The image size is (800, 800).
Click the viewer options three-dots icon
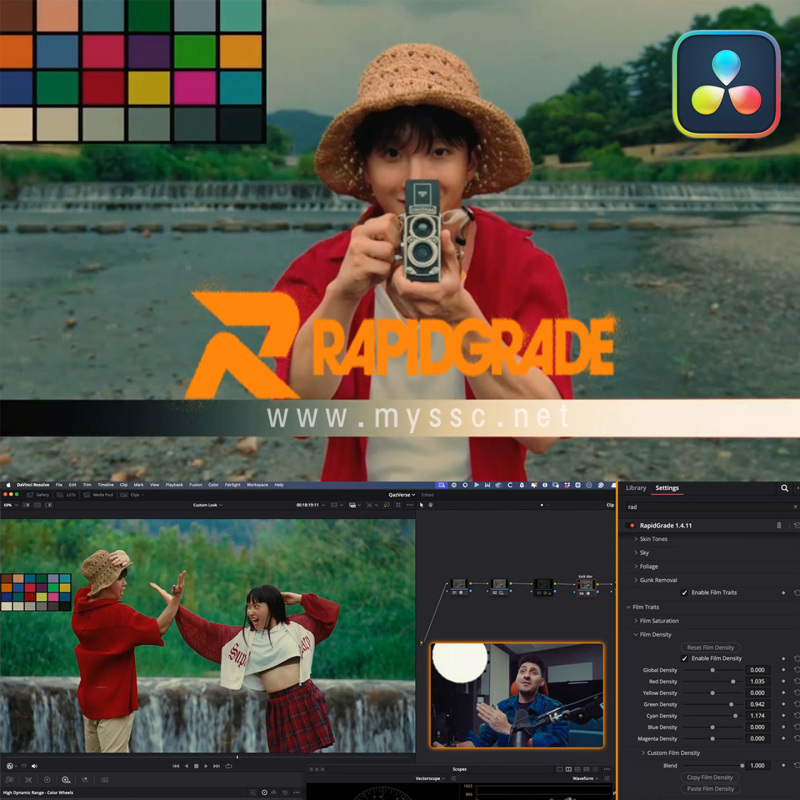click(x=410, y=505)
